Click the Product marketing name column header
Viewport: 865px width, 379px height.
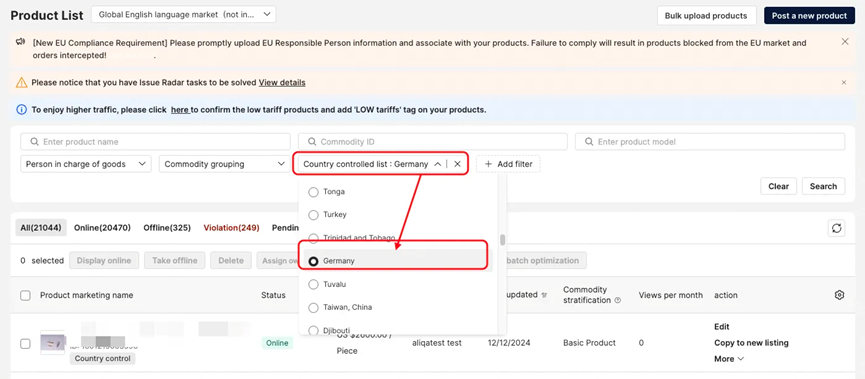[87, 295]
